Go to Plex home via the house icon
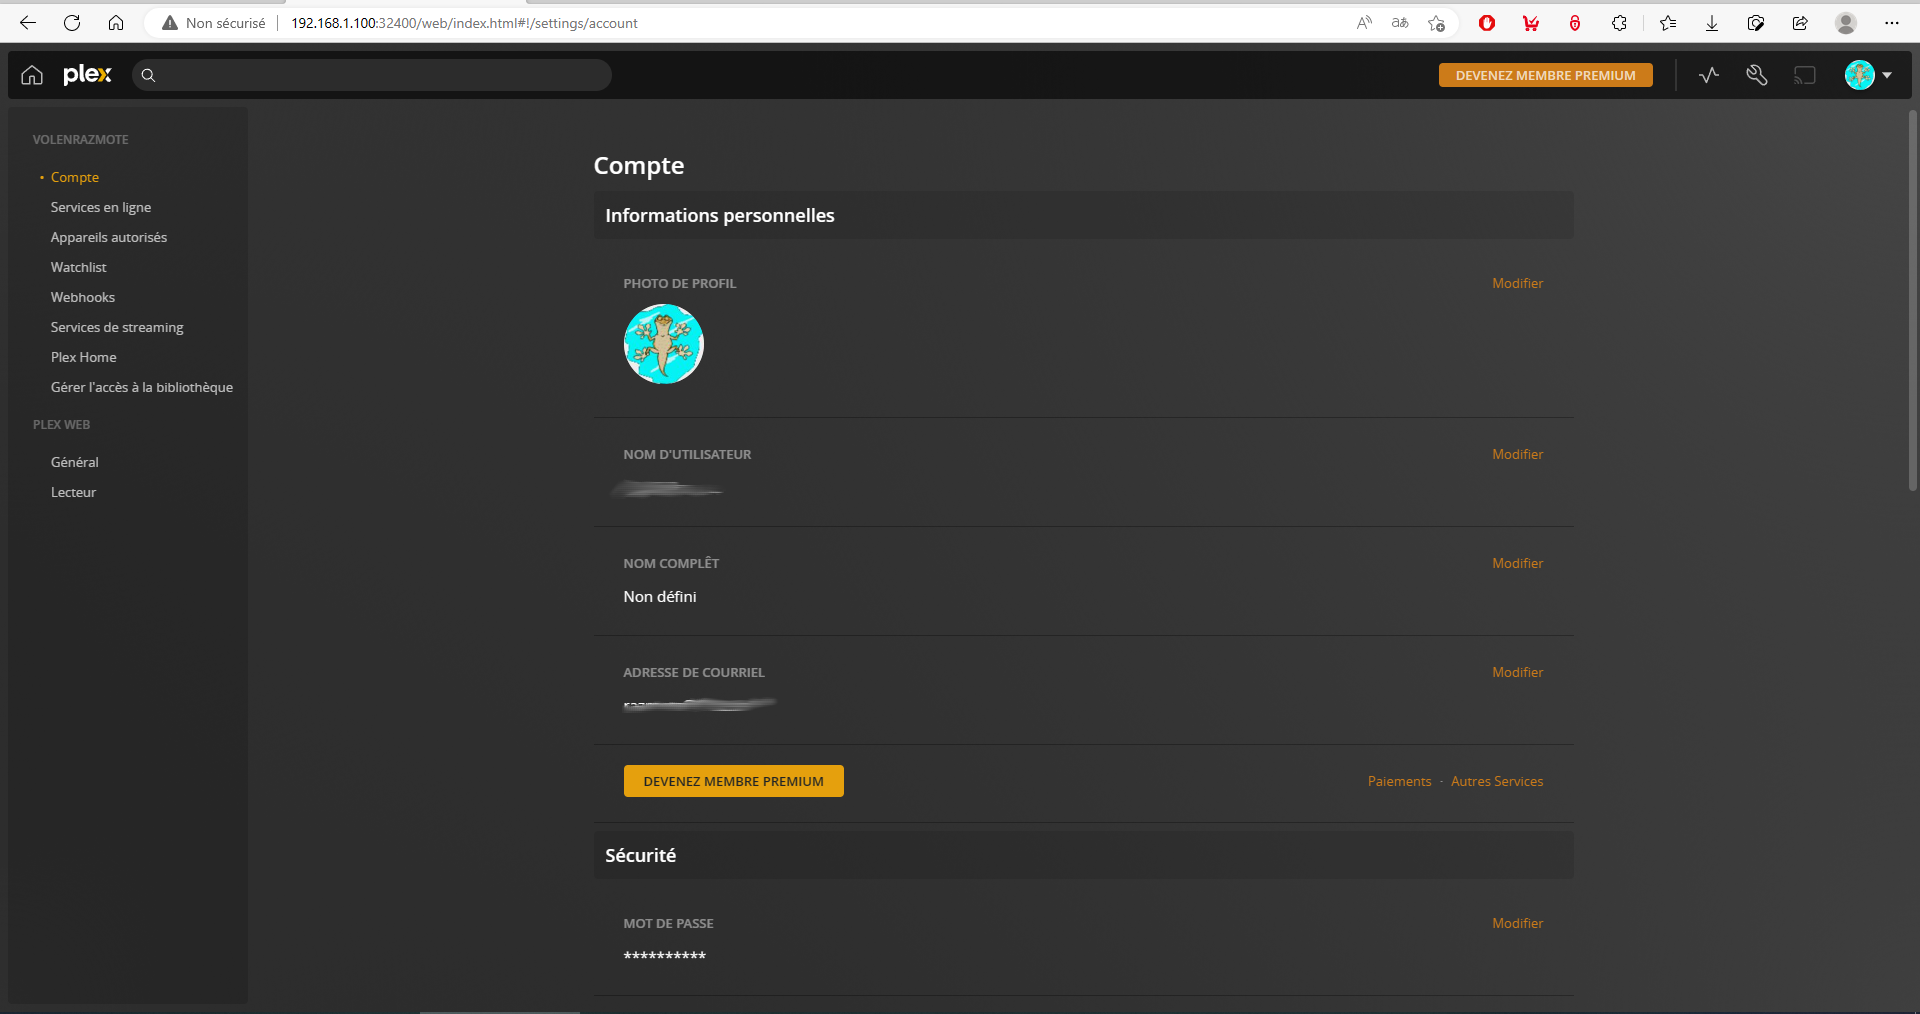 coord(32,75)
